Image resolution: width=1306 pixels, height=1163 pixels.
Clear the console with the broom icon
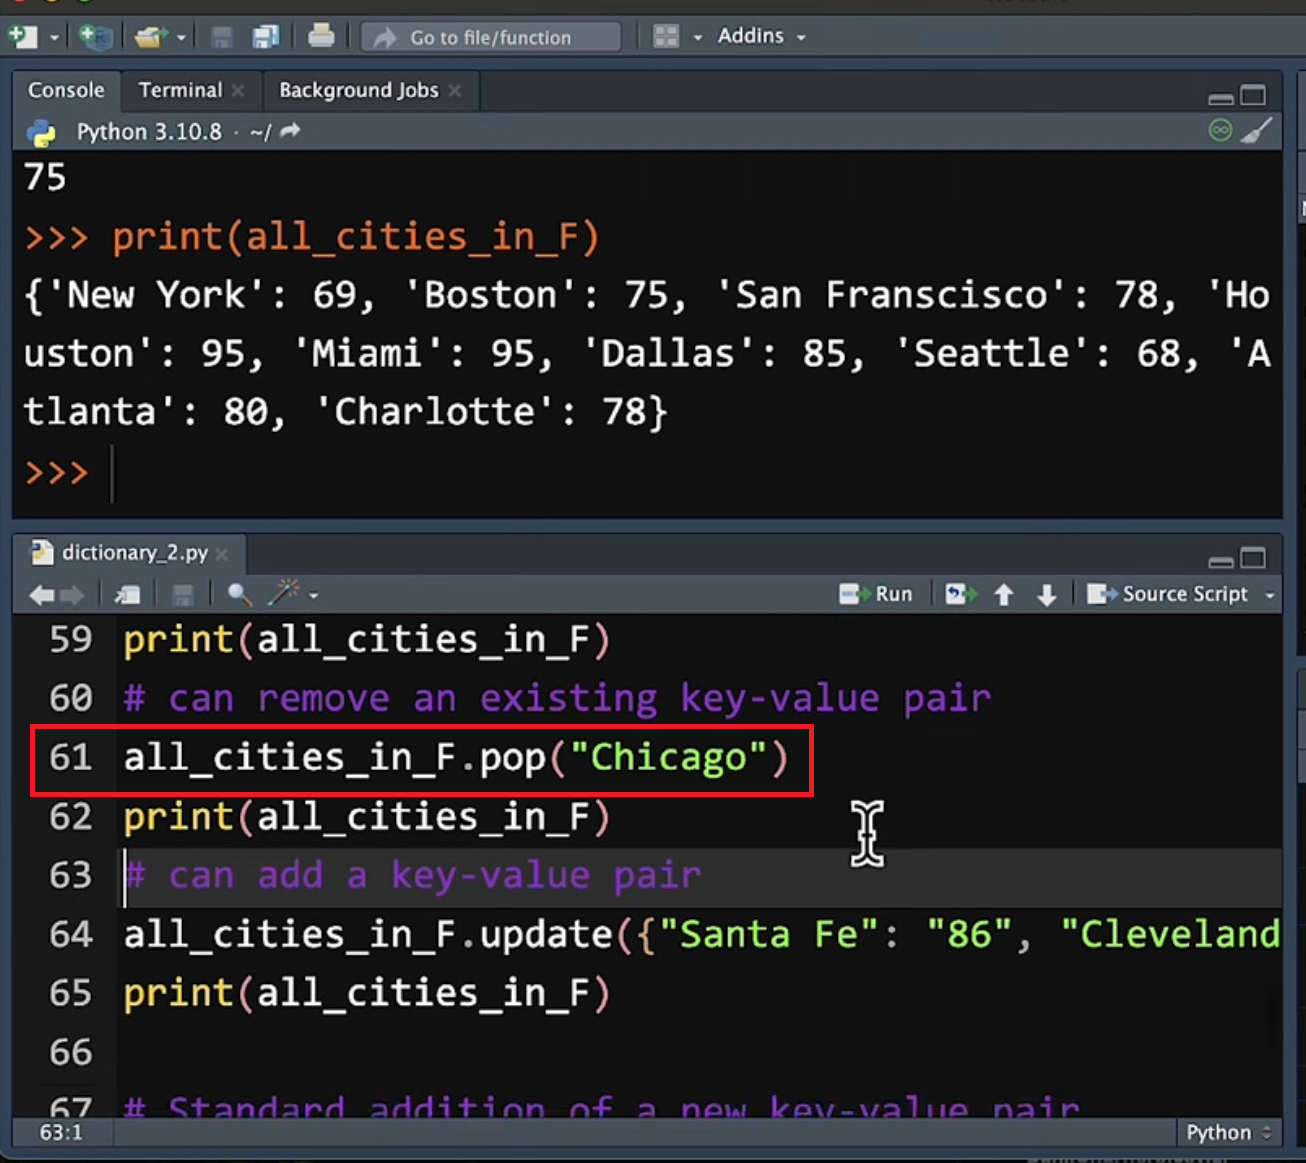tap(1256, 131)
